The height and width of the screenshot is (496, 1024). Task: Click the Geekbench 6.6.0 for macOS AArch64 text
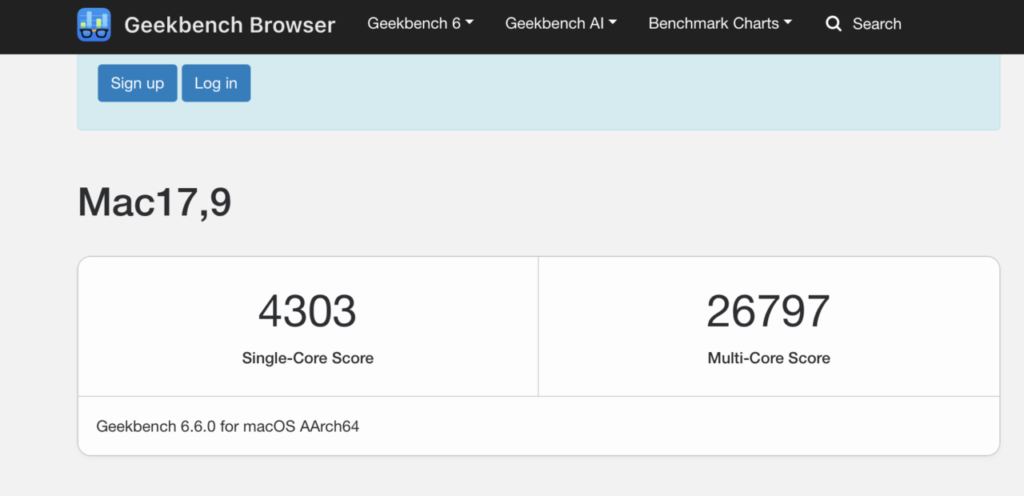[x=228, y=426]
